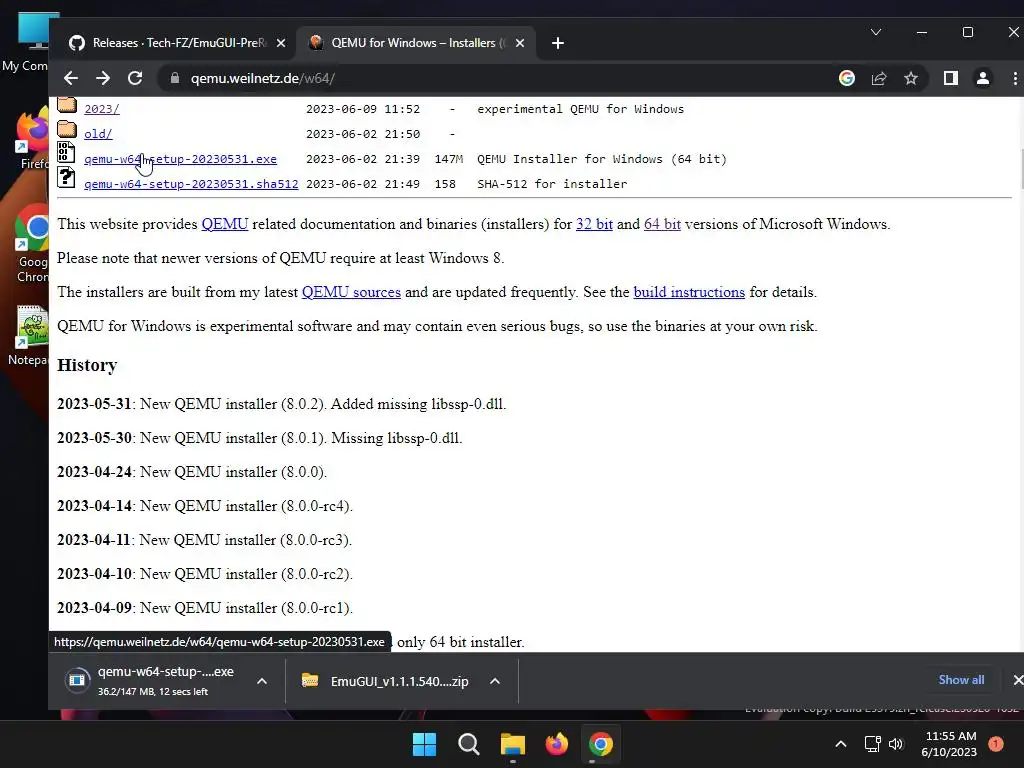Screen dimensions: 1024x768
Task: Close the downloads bar
Action: 1017,680
